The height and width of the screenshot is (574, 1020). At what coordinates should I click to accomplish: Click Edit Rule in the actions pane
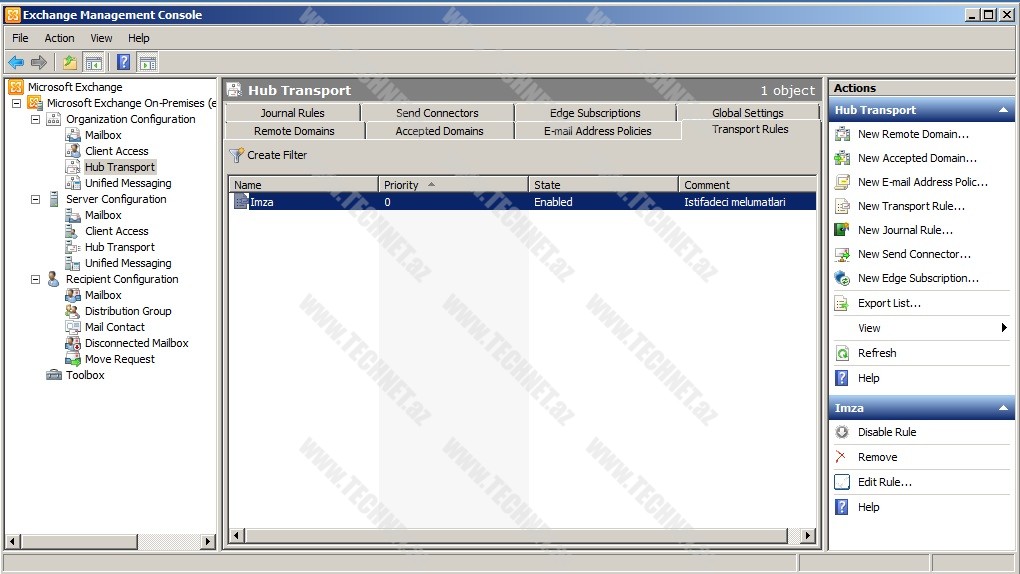pyautogui.click(x=884, y=482)
